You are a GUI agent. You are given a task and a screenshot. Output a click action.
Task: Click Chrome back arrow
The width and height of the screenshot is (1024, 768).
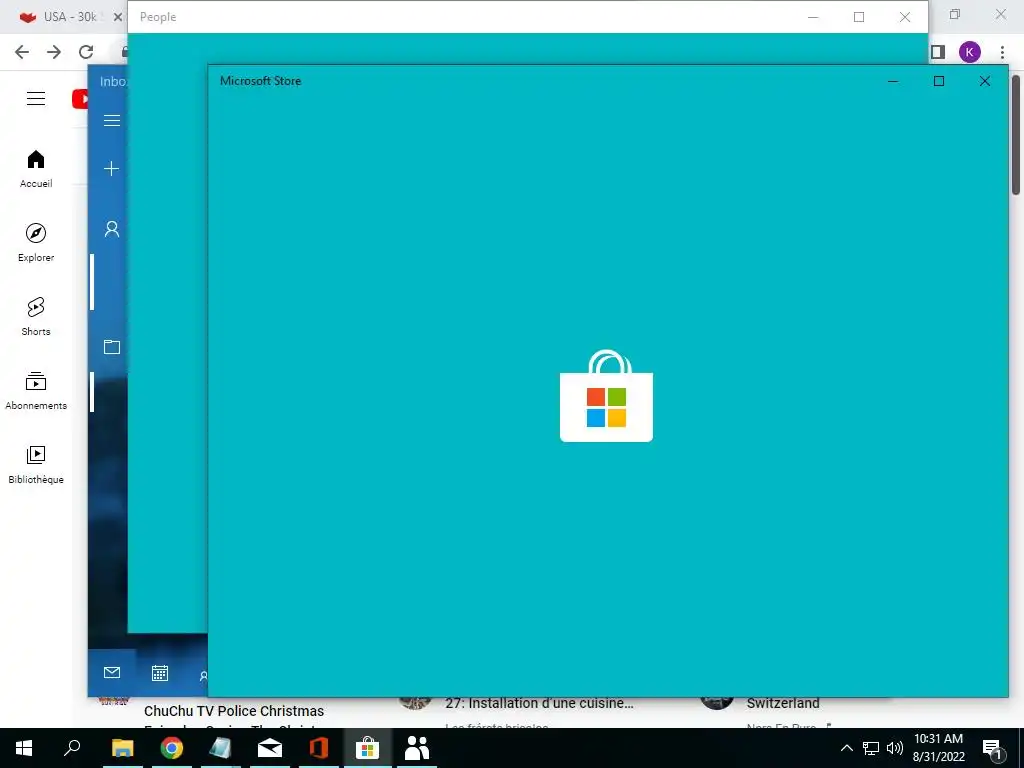(x=22, y=52)
